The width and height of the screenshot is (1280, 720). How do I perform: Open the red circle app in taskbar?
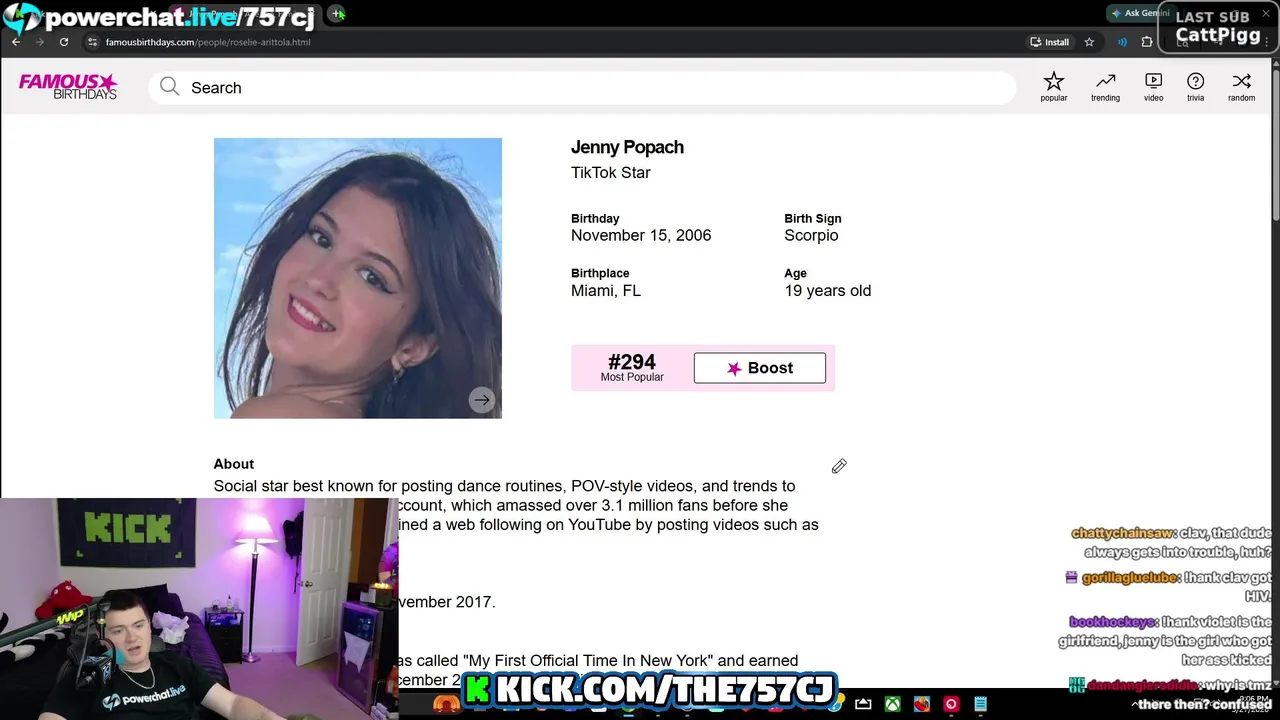click(x=951, y=704)
